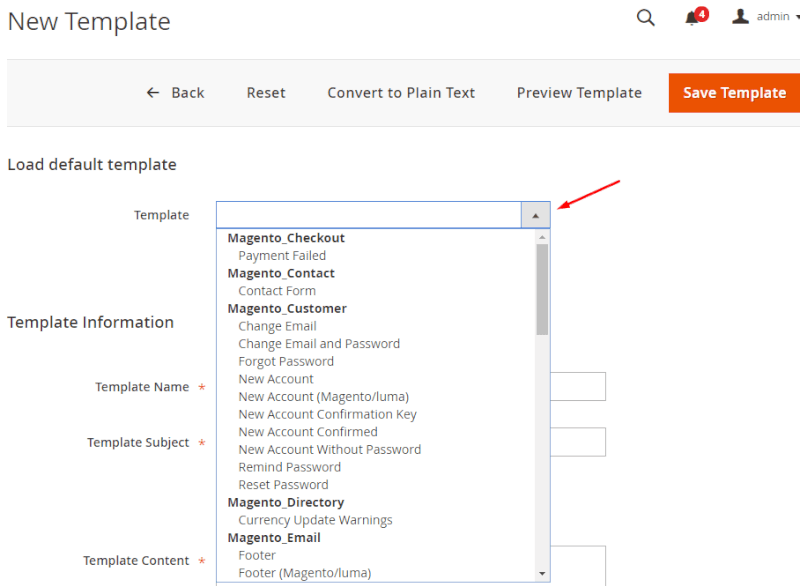
Task: Select Contact Form option
Action: (277, 291)
